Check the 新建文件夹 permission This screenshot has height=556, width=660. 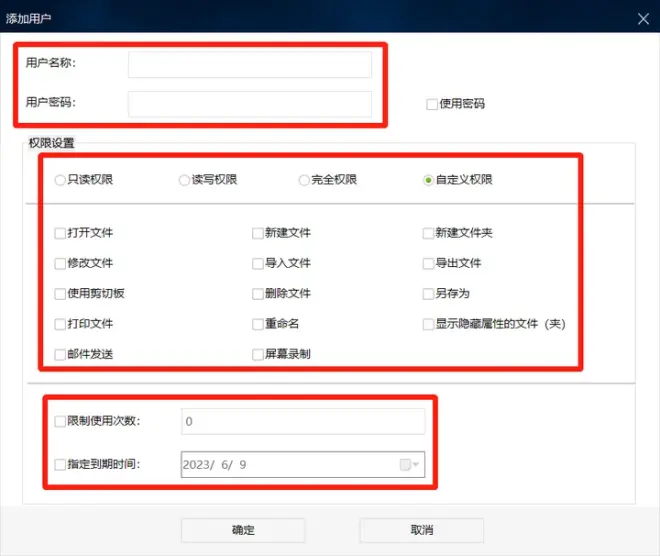pos(428,233)
